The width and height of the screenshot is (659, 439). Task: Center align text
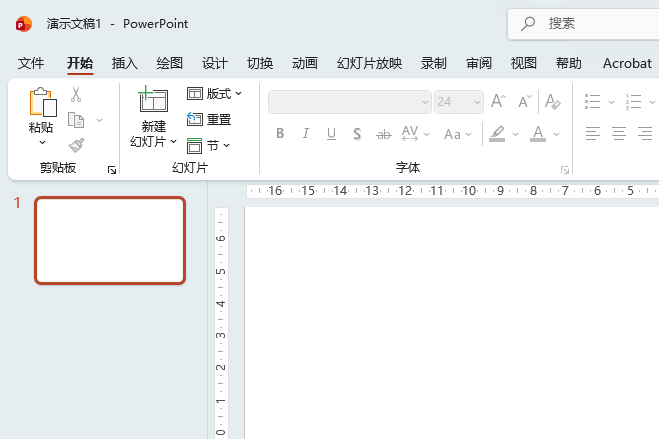pyautogui.click(x=619, y=134)
